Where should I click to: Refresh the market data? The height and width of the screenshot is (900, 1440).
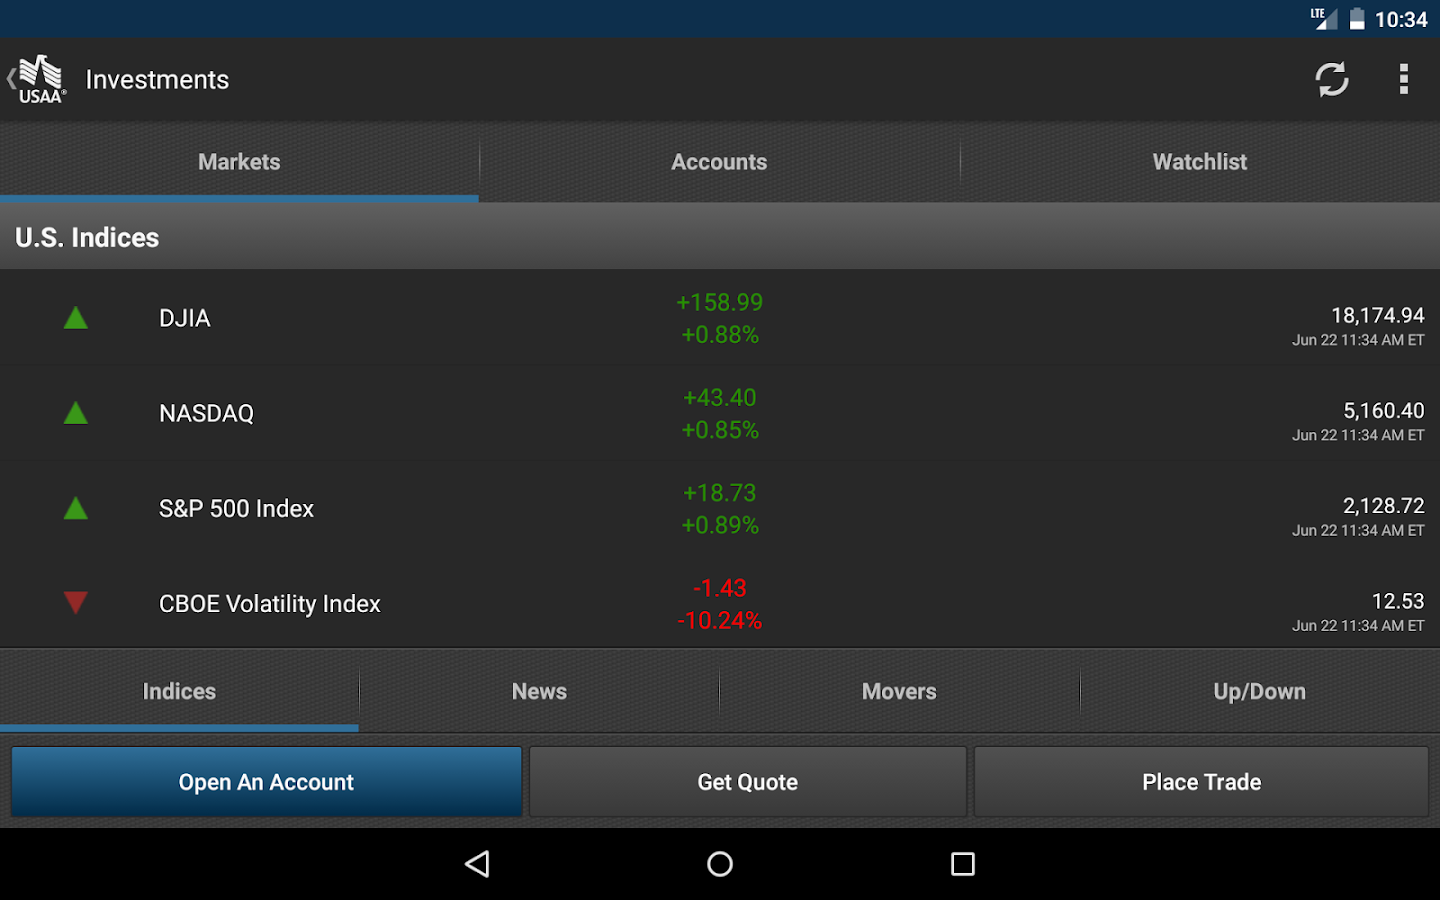point(1331,79)
